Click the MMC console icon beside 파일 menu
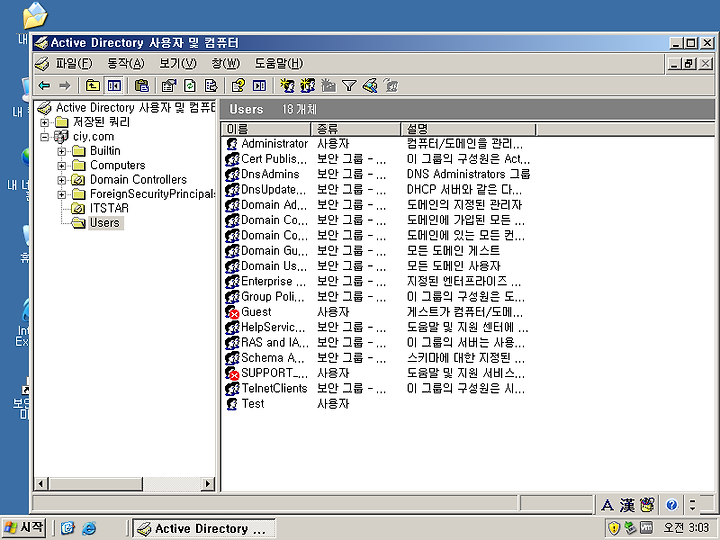 point(42,63)
